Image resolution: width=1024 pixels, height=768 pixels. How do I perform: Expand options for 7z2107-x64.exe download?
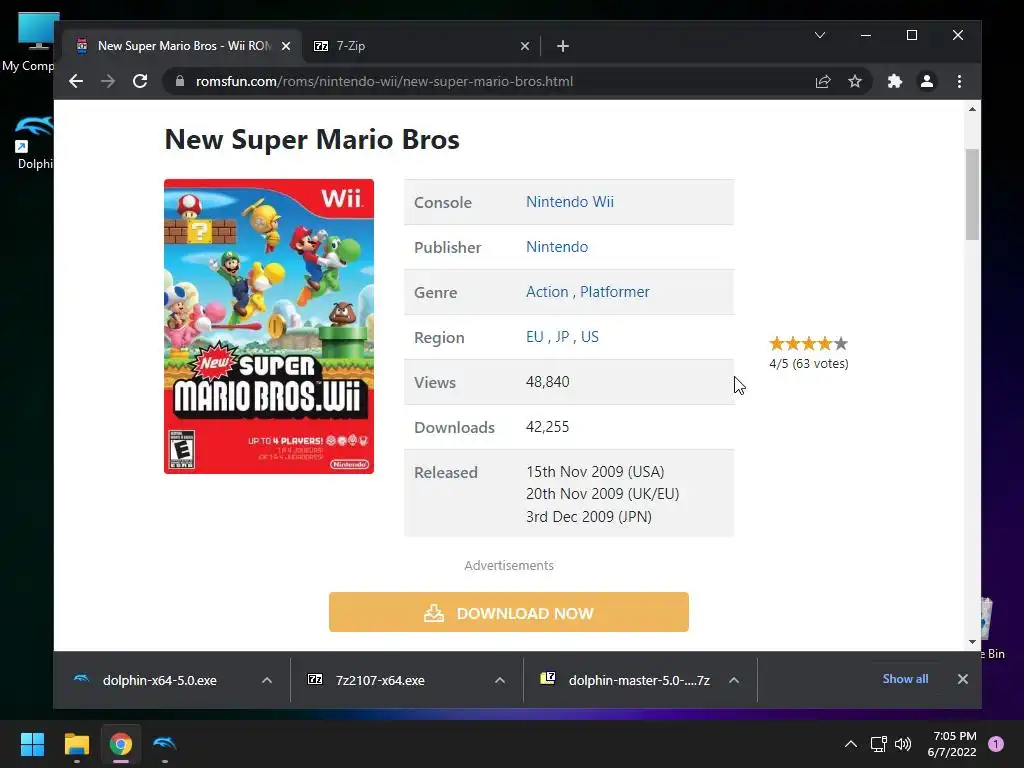pos(500,680)
